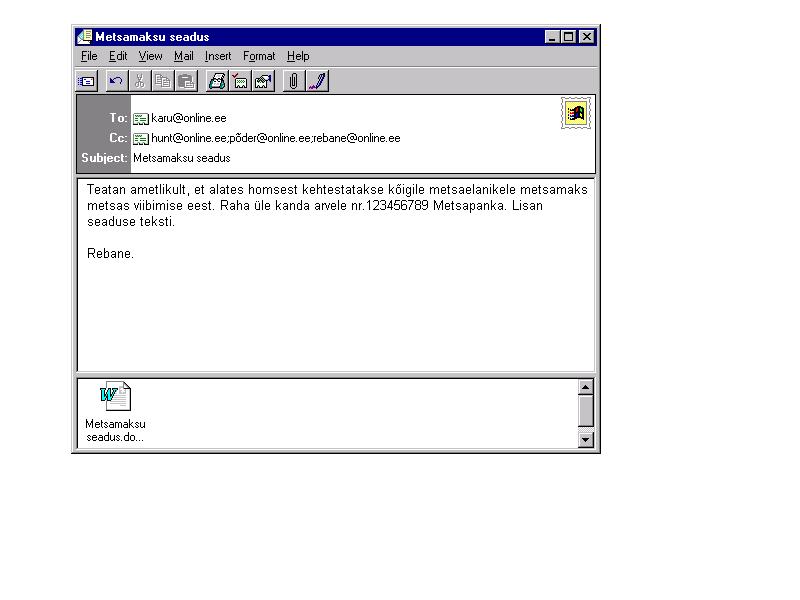Click the address card icon beside Cc

click(141, 139)
